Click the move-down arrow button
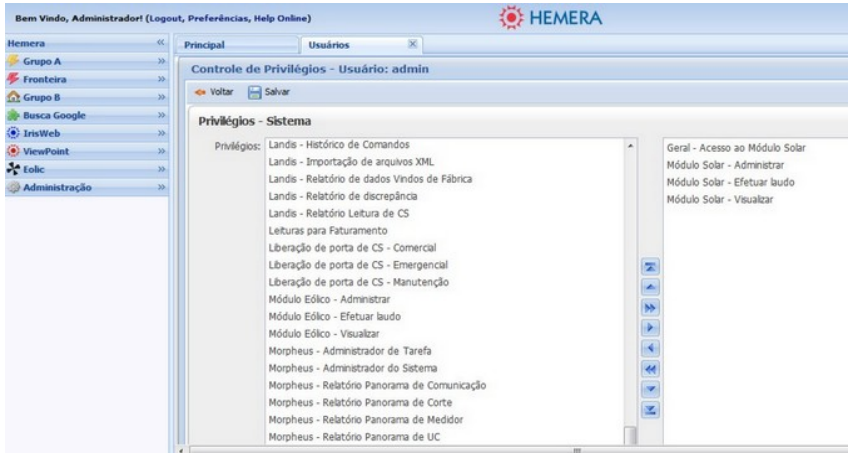The width and height of the screenshot is (853, 459). (648, 389)
